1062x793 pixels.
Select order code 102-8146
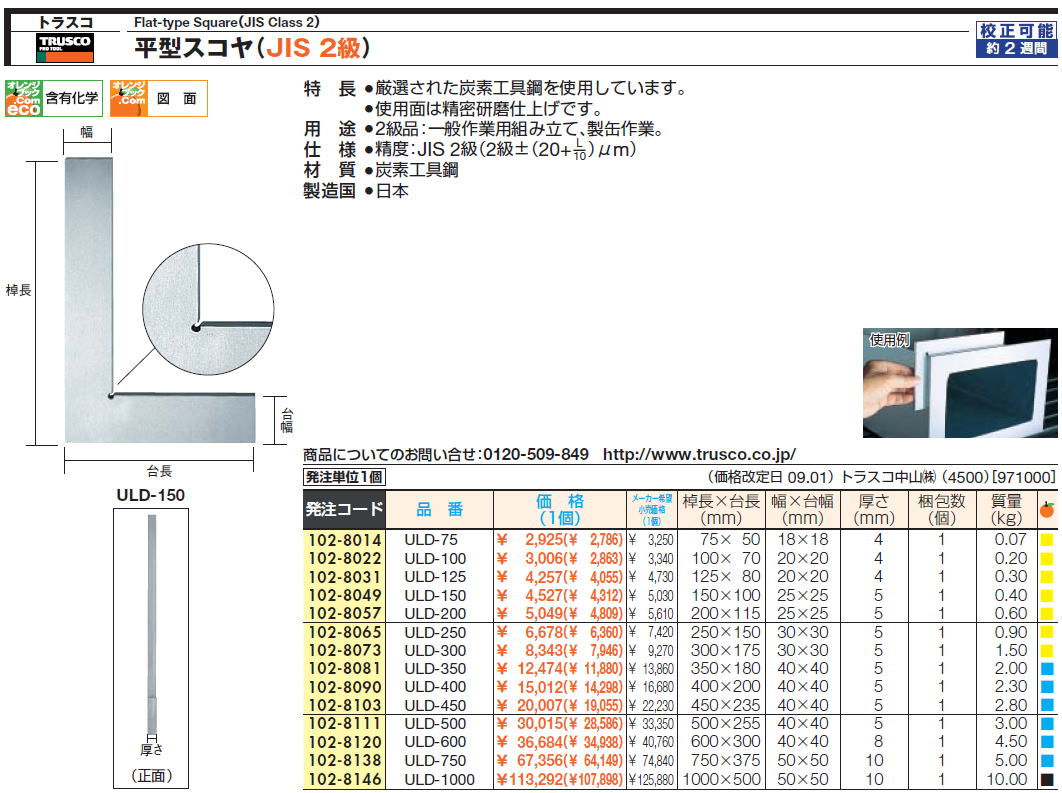(x=345, y=779)
